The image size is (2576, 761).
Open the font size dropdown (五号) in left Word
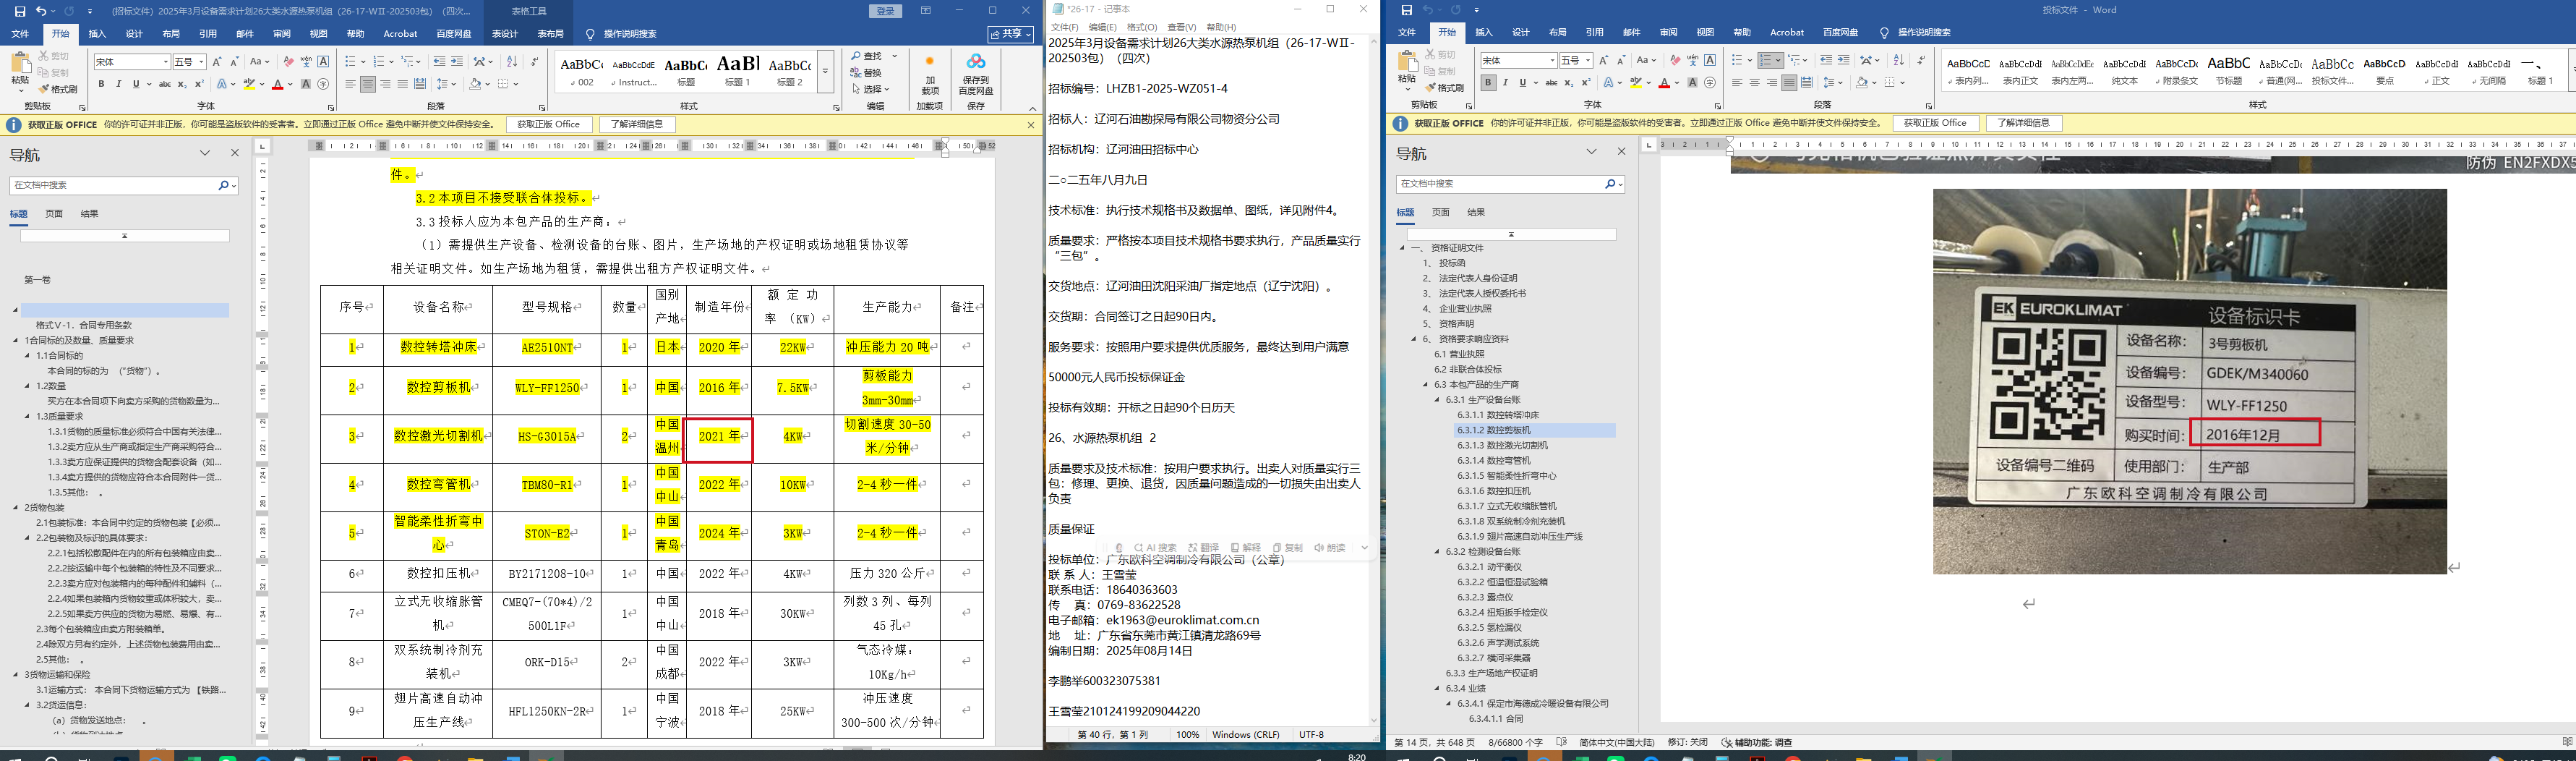(201, 62)
